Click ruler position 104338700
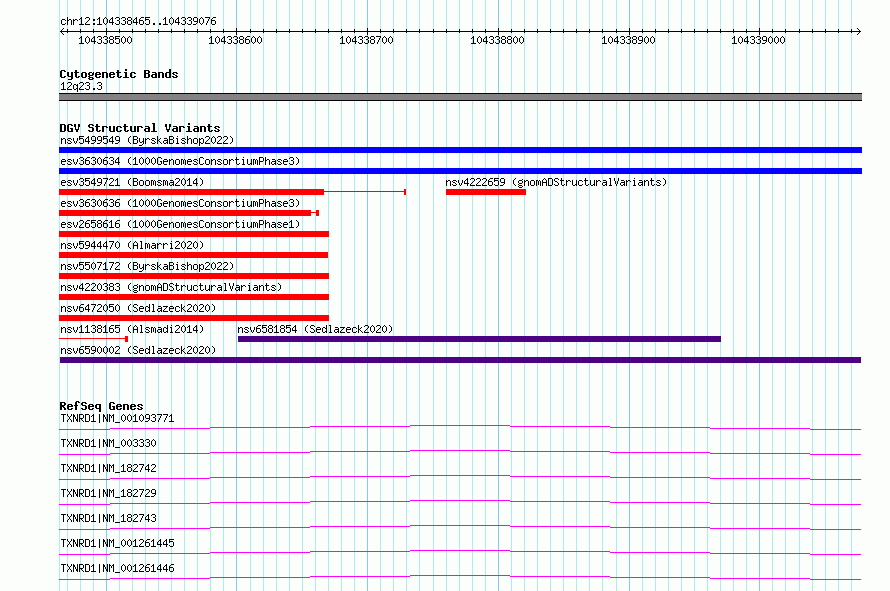This screenshot has width=890, height=591. [366, 40]
